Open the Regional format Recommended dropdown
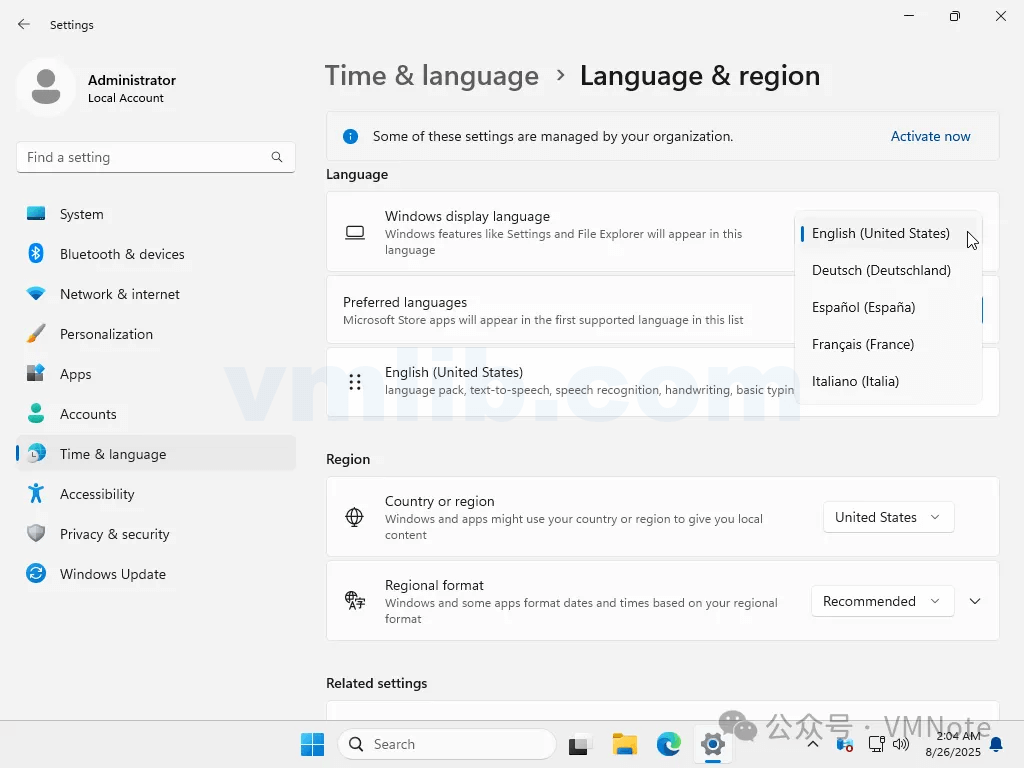 tap(881, 601)
